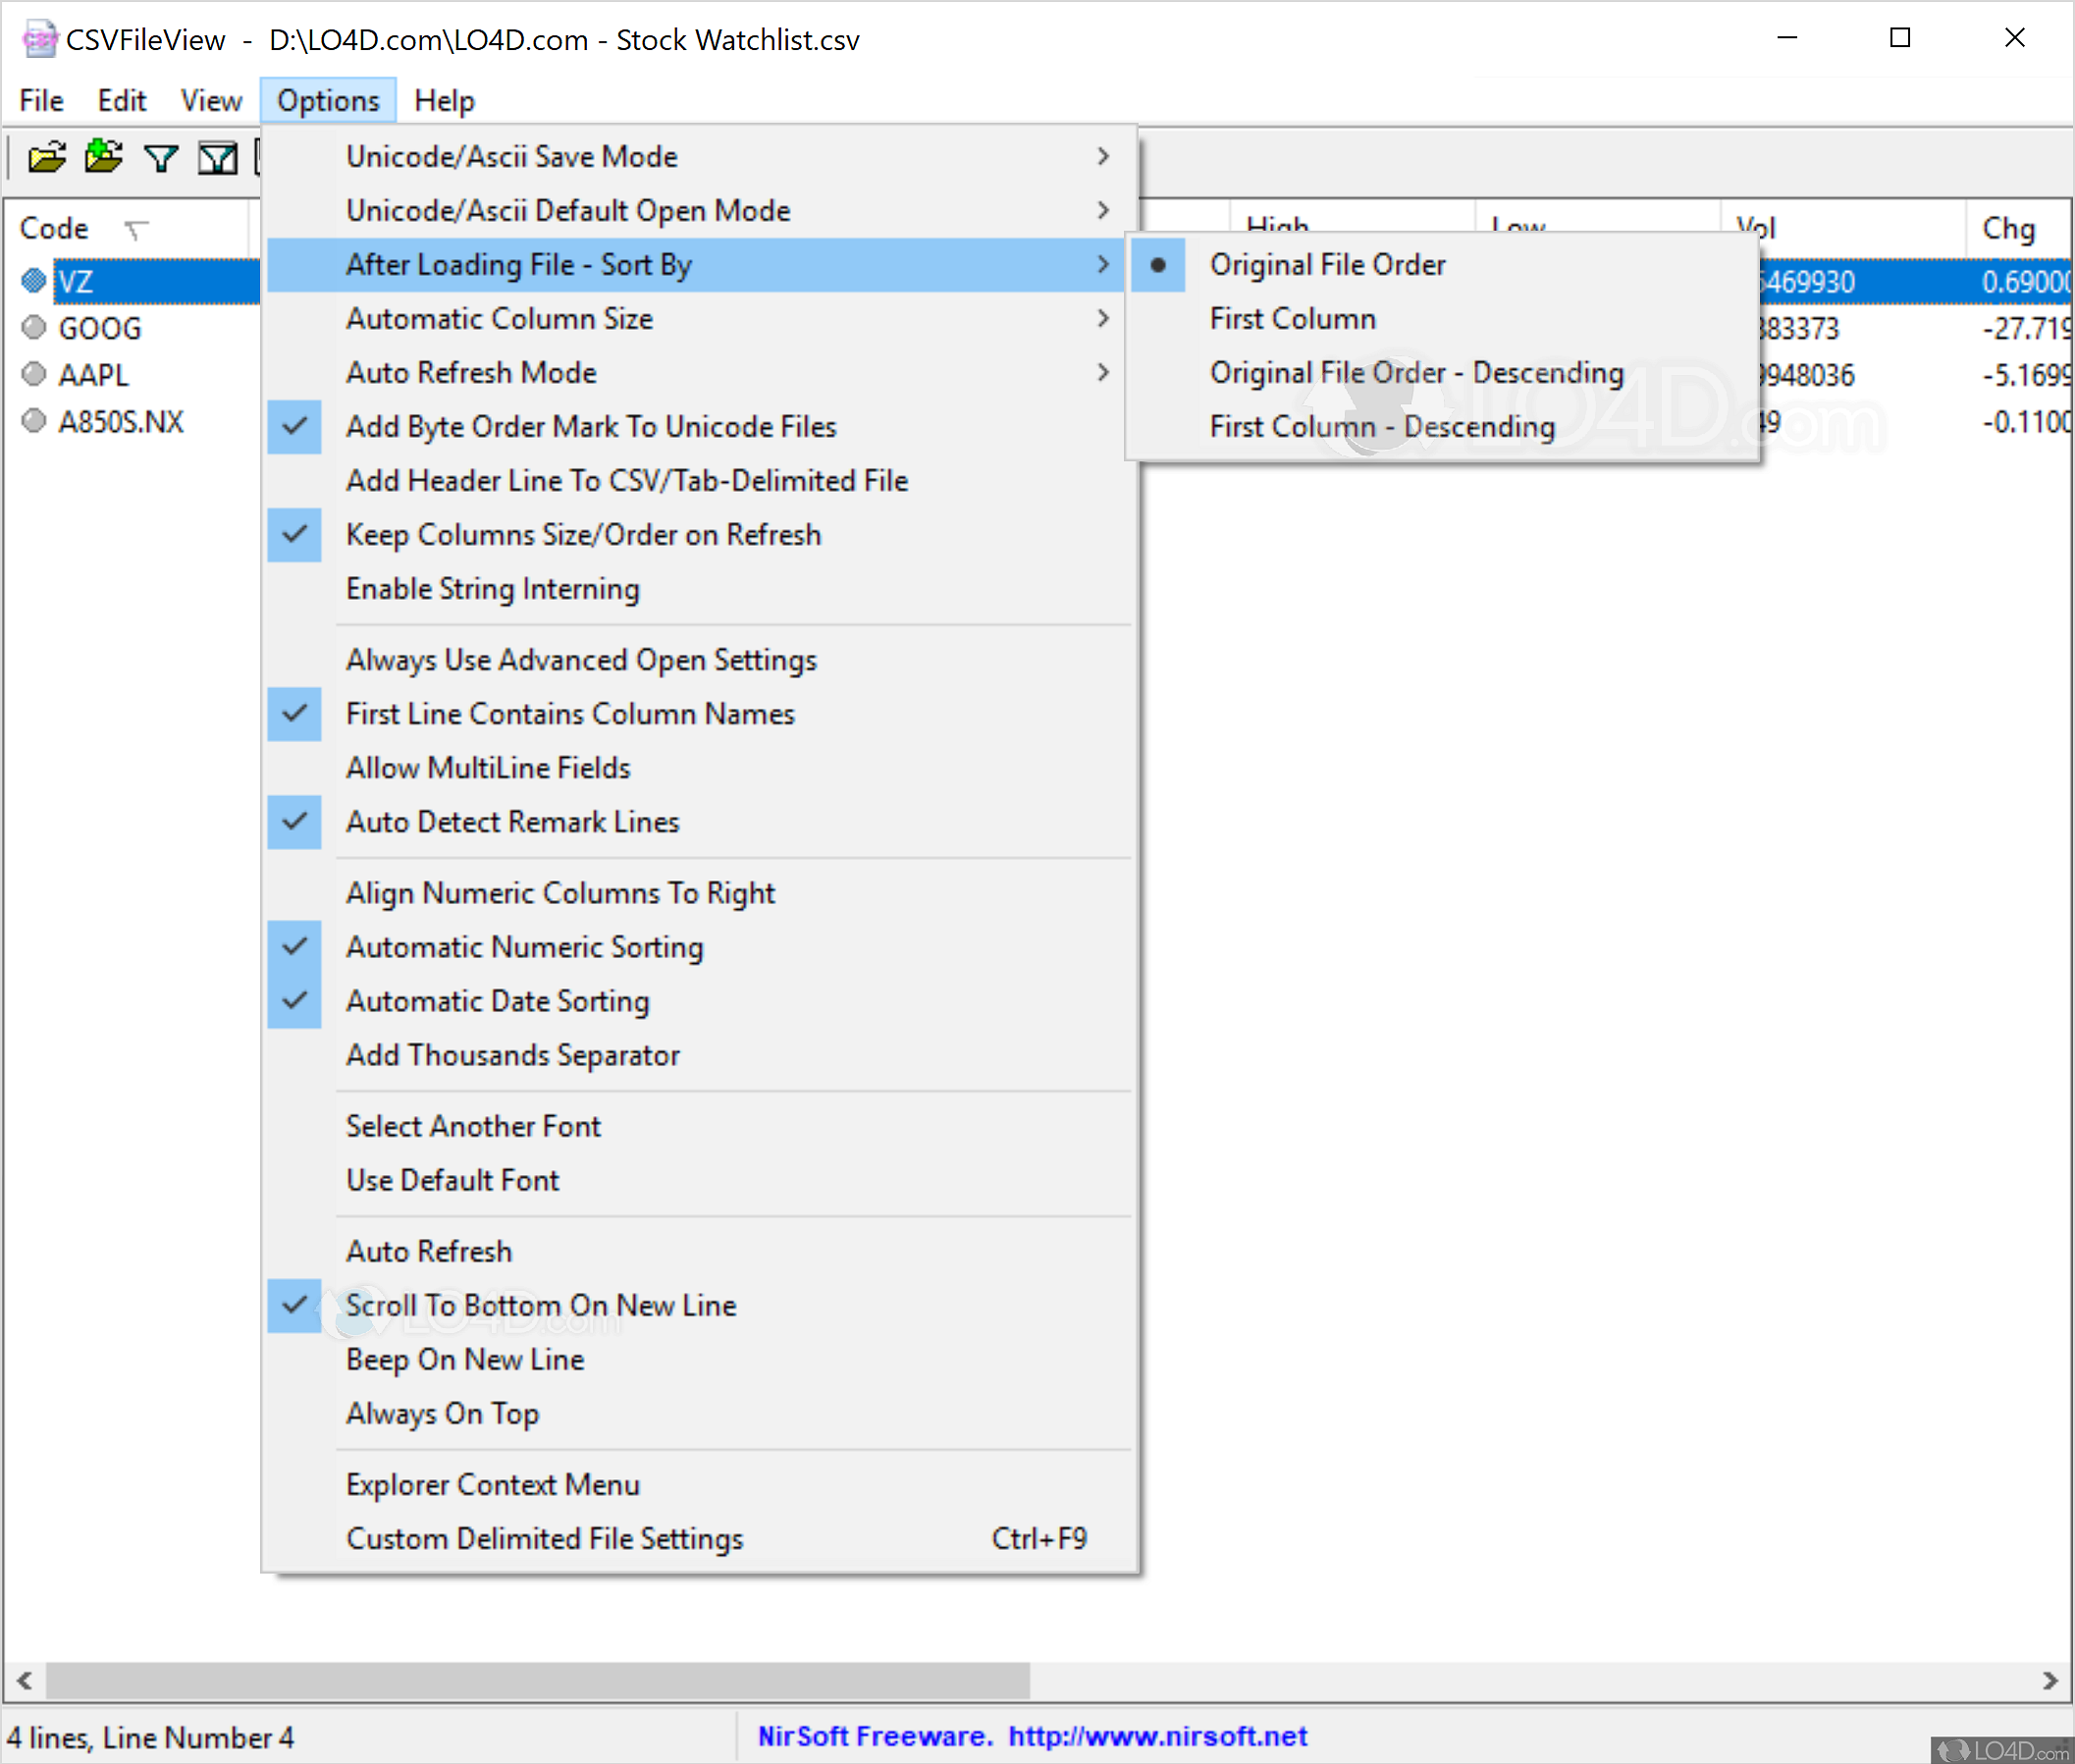Toggle Scroll To Bottom On New Line
This screenshot has width=2075, height=1764.
[x=701, y=1306]
